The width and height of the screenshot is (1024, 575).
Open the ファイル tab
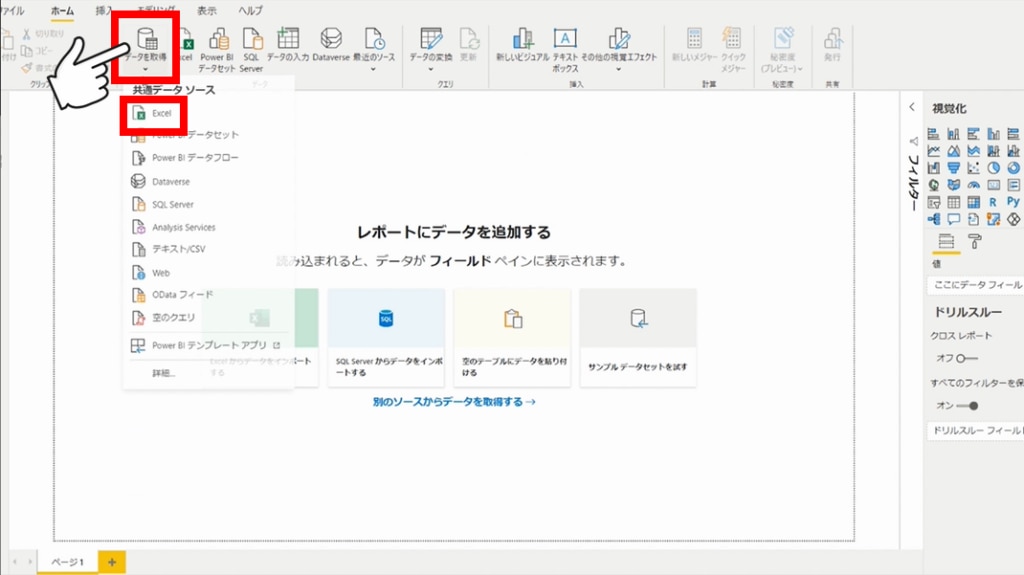pos(12,10)
